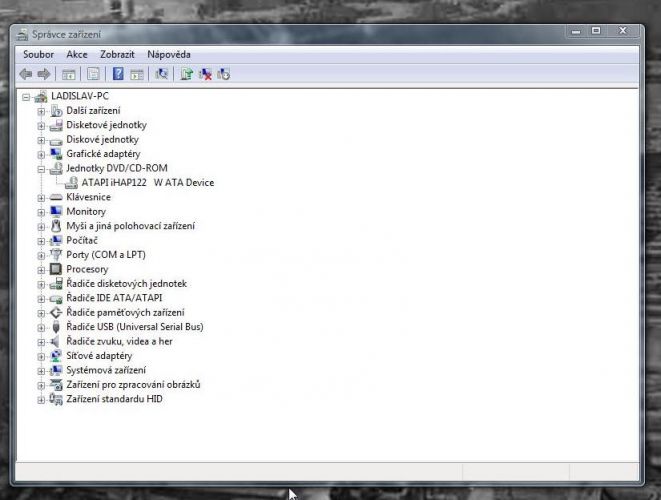The image size is (661, 500).
Task: Click the Update driver software toolbar icon
Action: pos(186,74)
